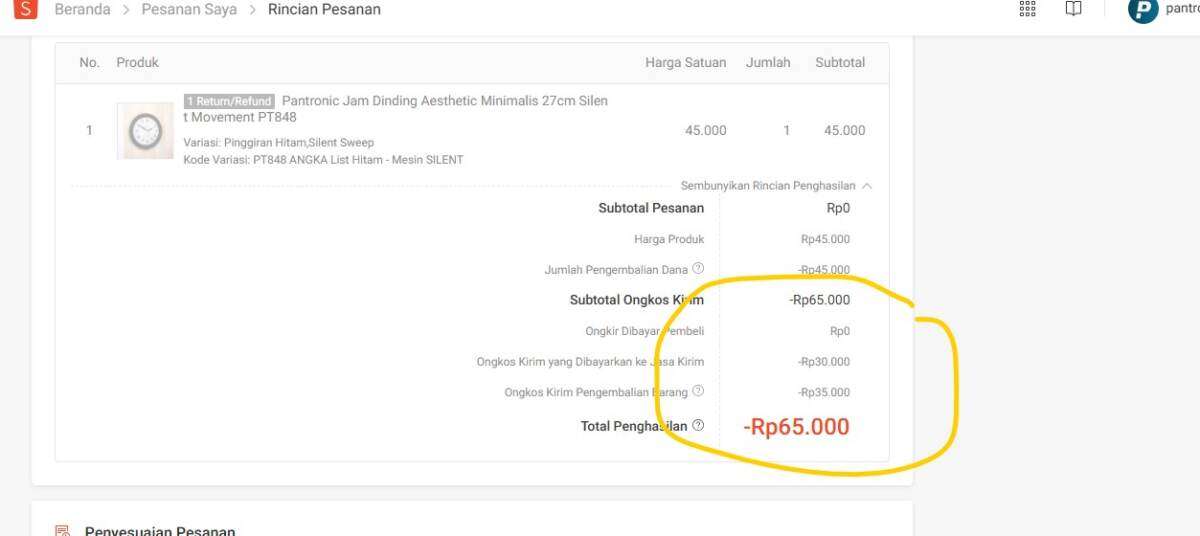Click the Pantronic profile avatar
1200x536 pixels.
[x=1142, y=10]
